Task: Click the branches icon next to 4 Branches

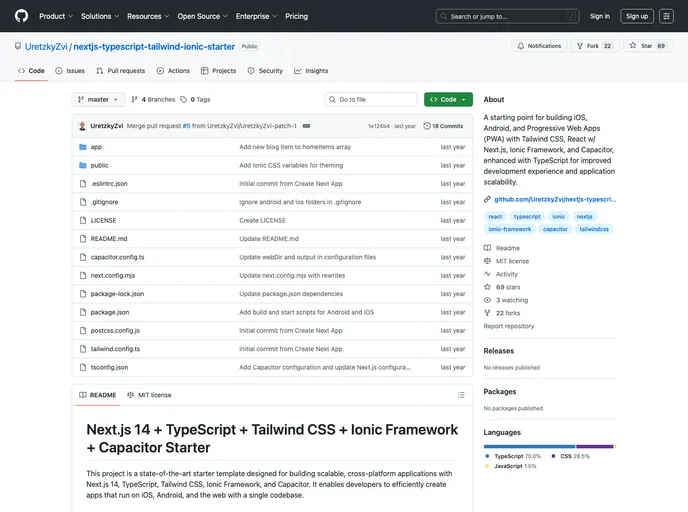Action: click(x=134, y=100)
